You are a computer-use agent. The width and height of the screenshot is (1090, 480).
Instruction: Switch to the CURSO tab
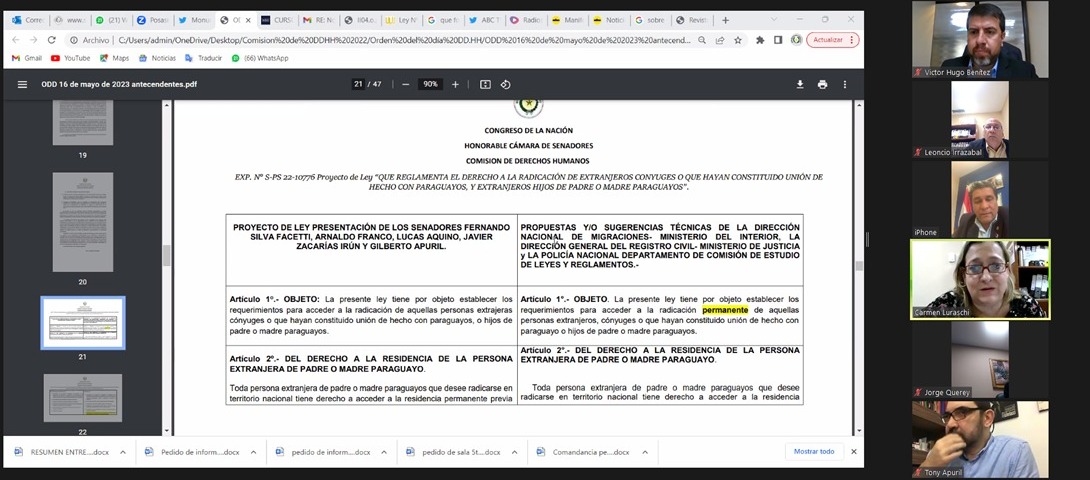tap(277, 20)
